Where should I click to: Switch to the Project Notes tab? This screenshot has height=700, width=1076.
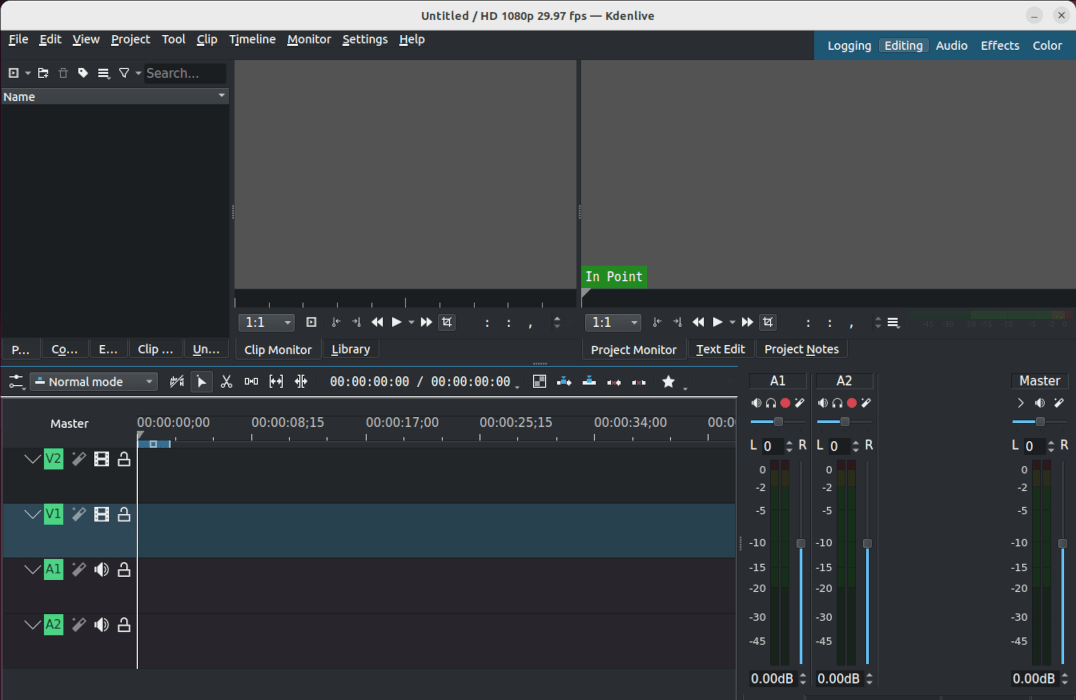pos(801,349)
